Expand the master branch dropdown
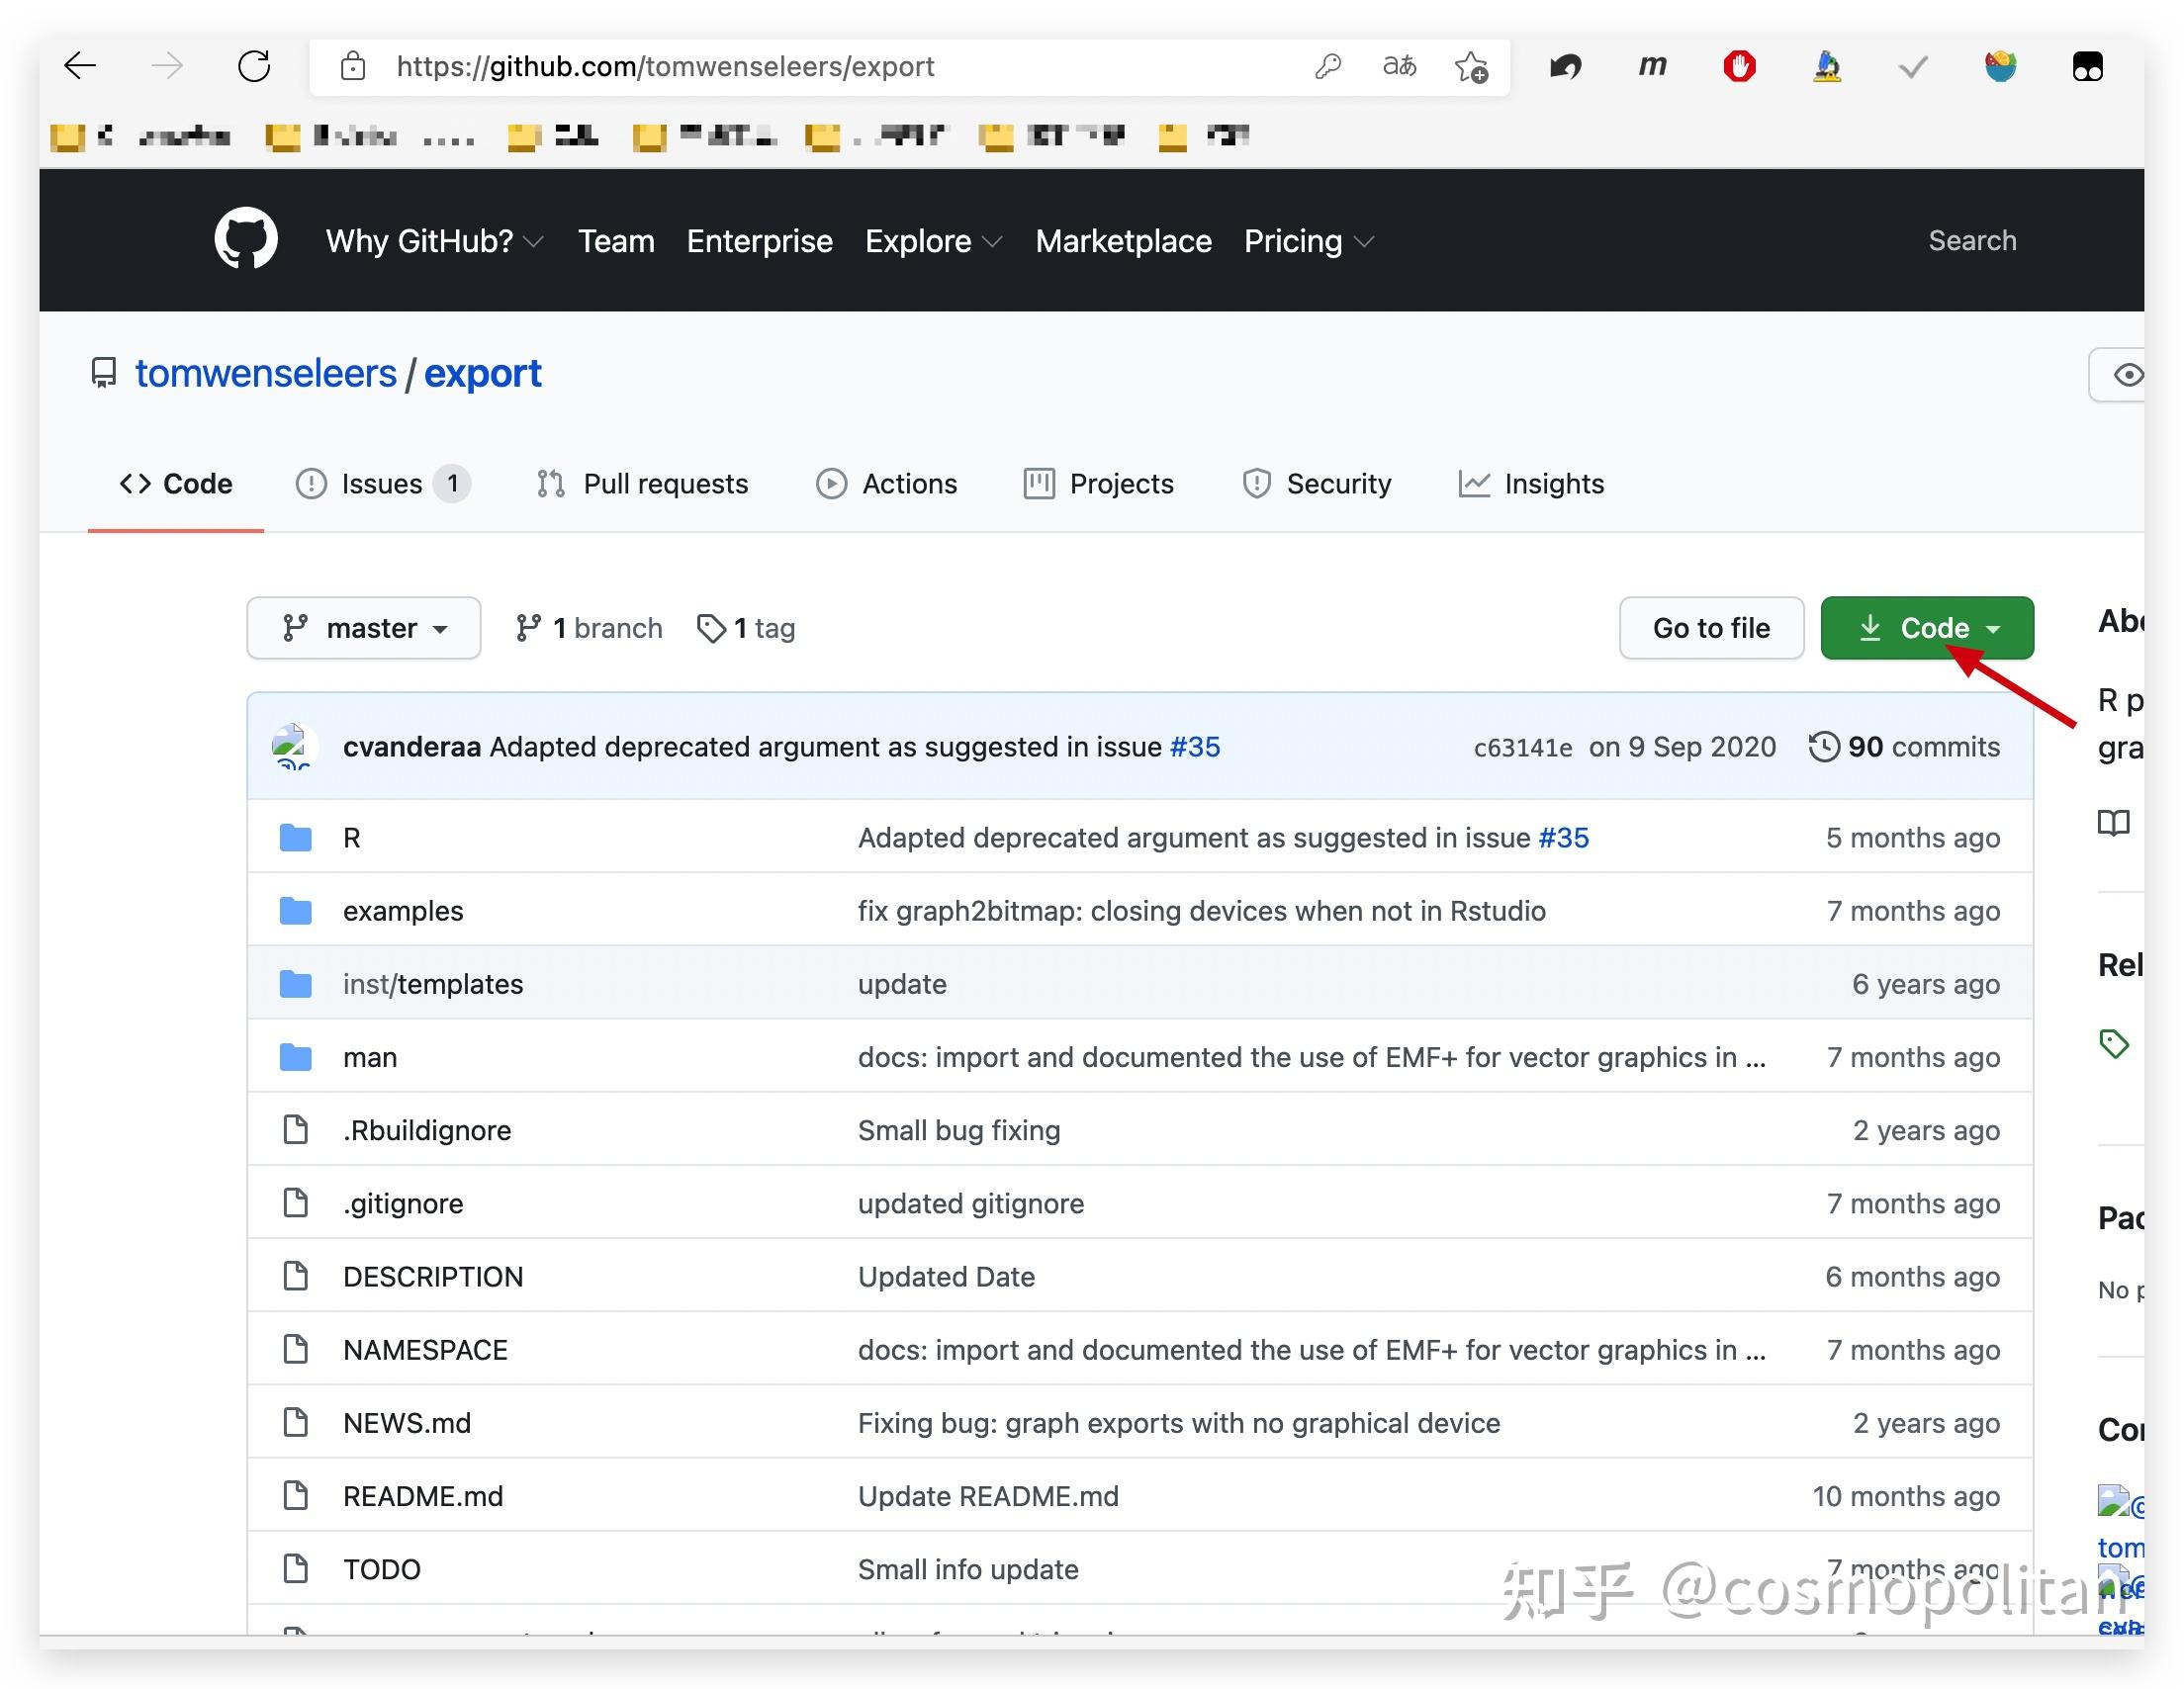This screenshot has width=2184, height=1689. 364,628
